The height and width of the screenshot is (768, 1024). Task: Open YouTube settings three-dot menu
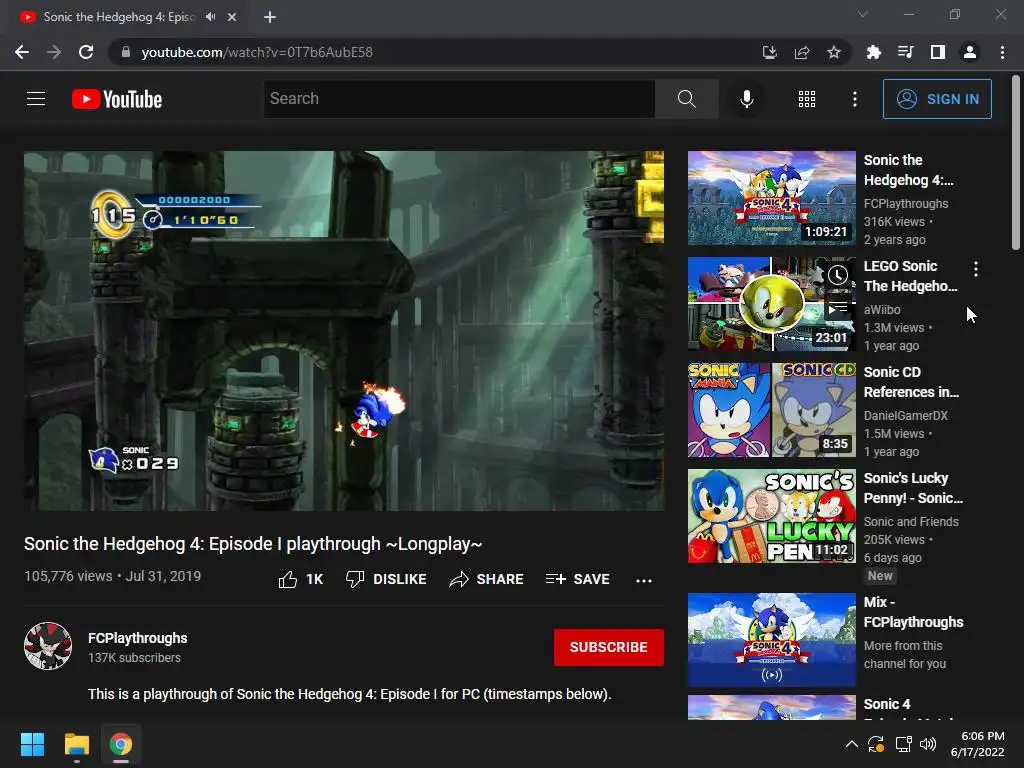[x=854, y=99]
